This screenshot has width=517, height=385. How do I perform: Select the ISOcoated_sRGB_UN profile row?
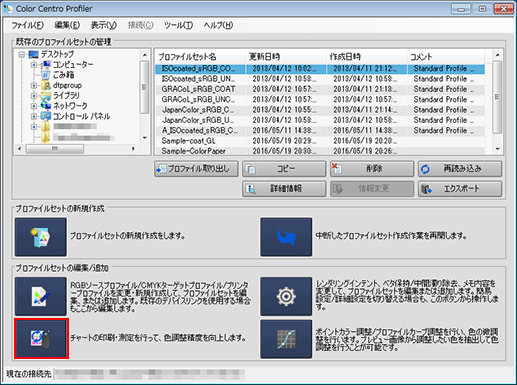click(x=320, y=79)
